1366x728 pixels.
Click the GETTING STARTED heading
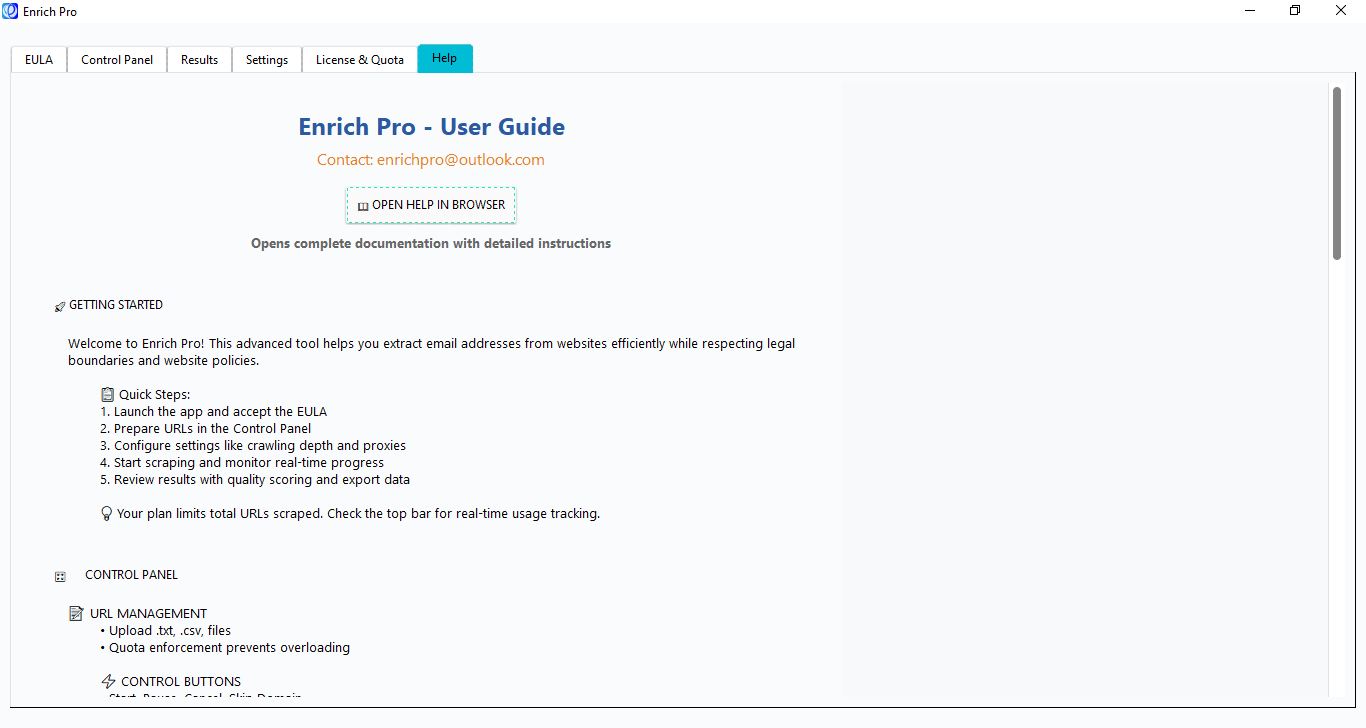coord(116,305)
